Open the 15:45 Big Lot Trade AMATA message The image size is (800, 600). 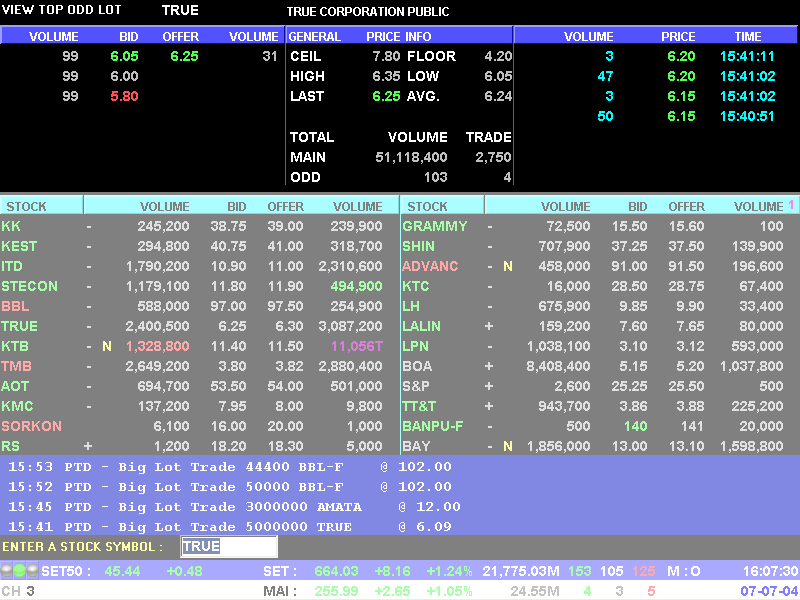point(234,507)
